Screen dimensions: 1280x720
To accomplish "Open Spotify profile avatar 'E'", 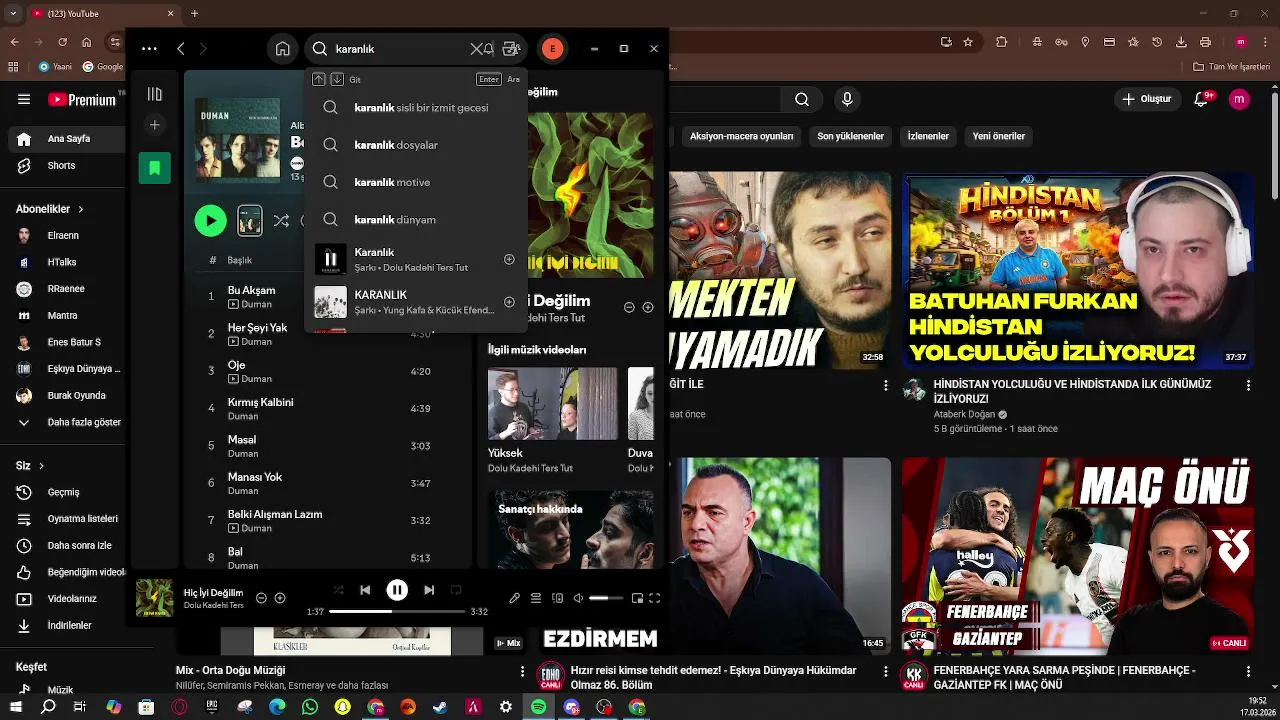I will pyautogui.click(x=552, y=48).
